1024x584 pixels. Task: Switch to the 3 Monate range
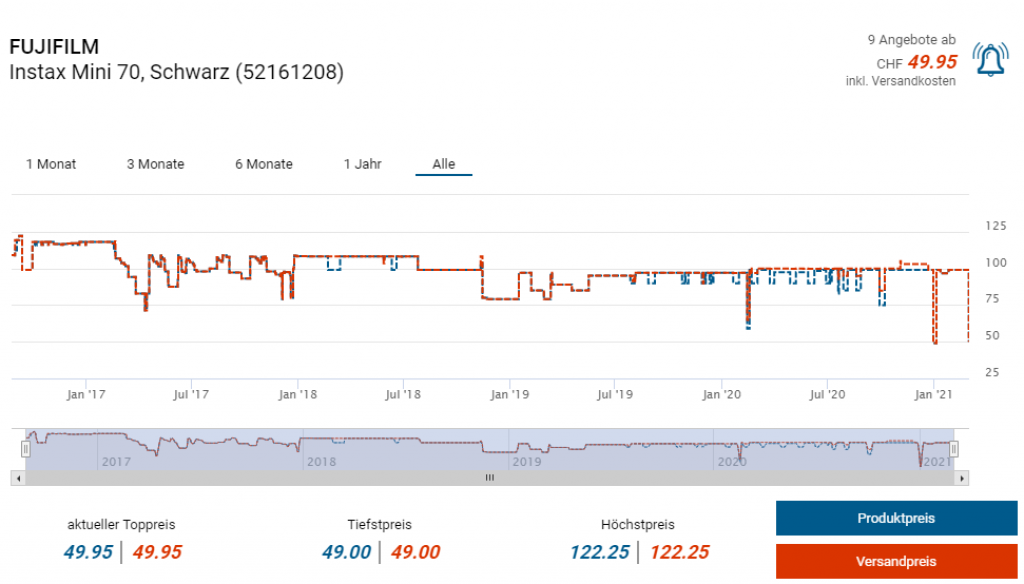coord(155,164)
